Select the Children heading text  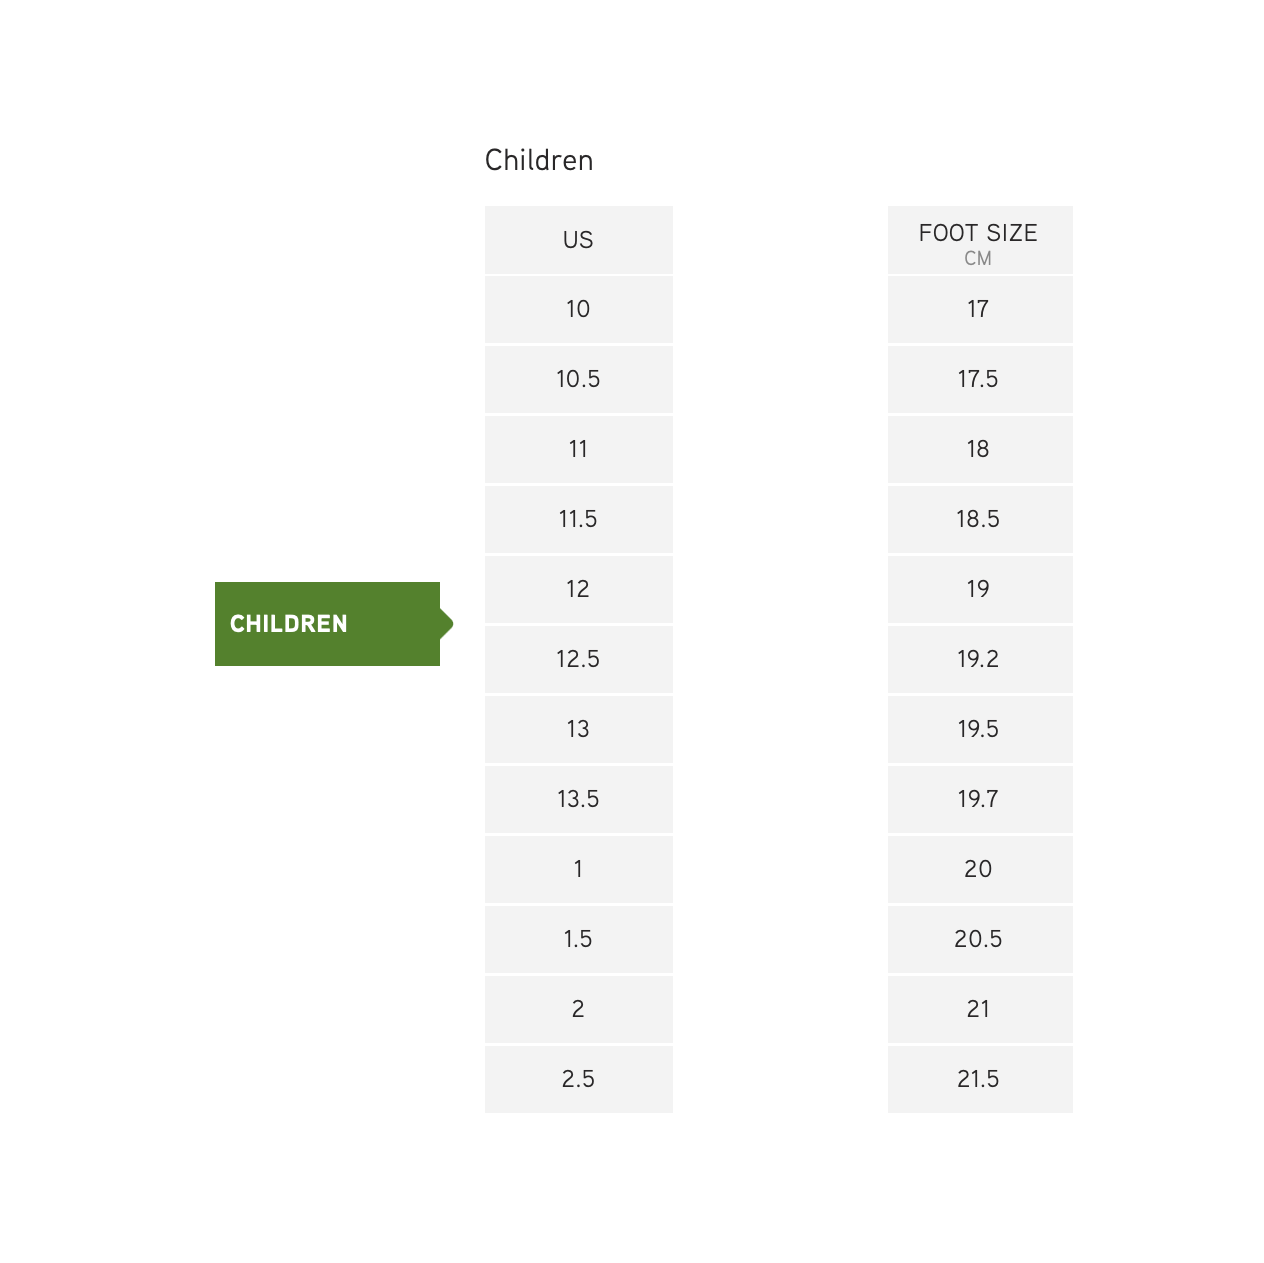539,161
